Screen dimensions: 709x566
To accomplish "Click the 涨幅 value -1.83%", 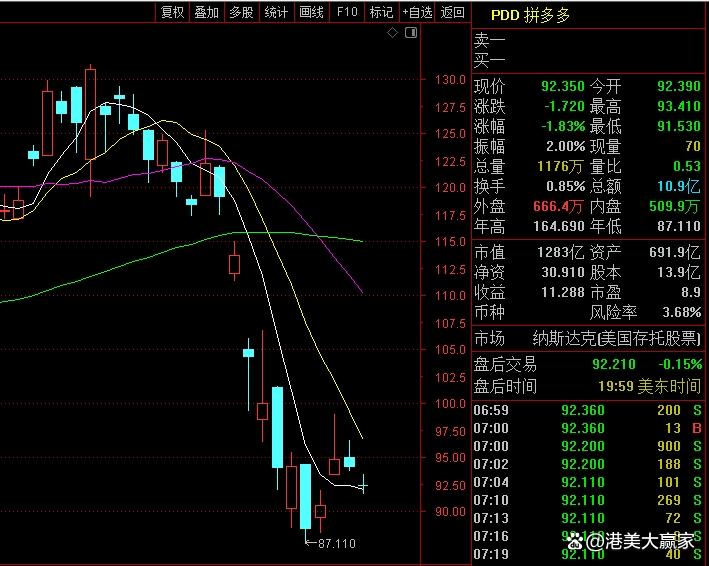I will tap(563, 126).
